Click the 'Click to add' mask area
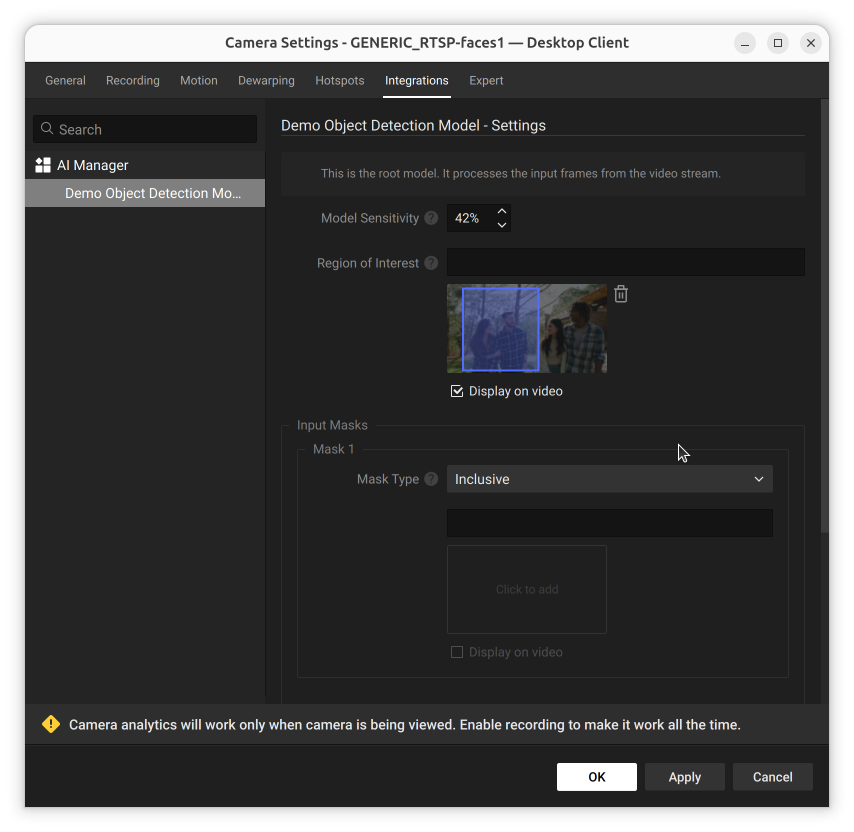This screenshot has height=832, width=854. click(527, 589)
